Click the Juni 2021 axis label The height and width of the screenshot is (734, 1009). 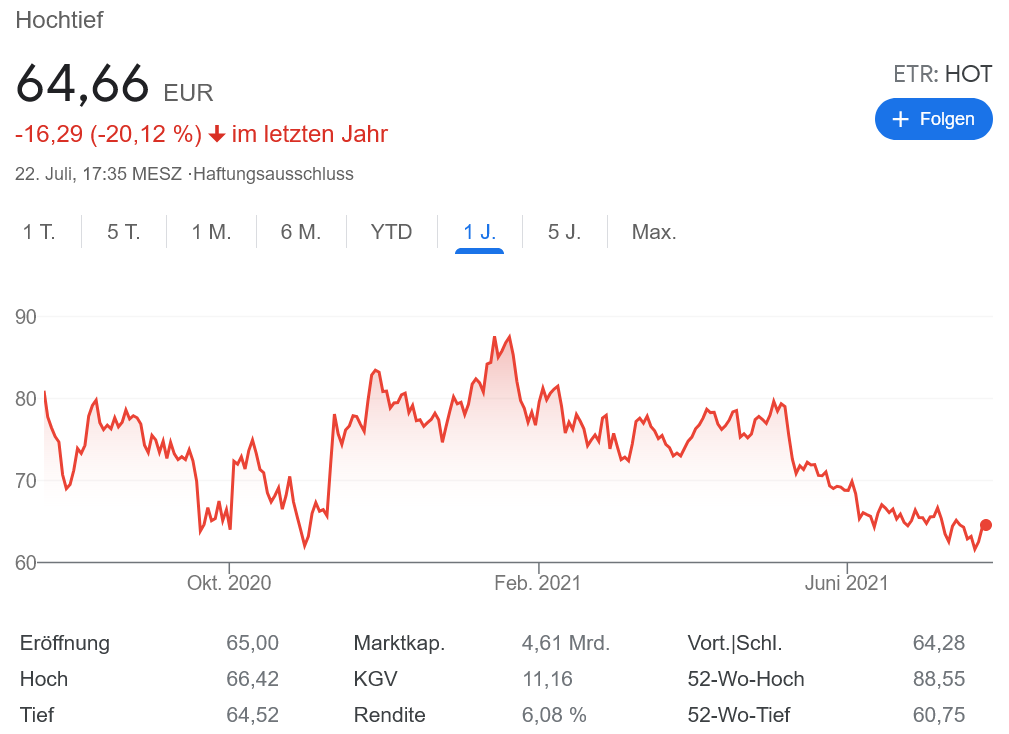tap(846, 583)
